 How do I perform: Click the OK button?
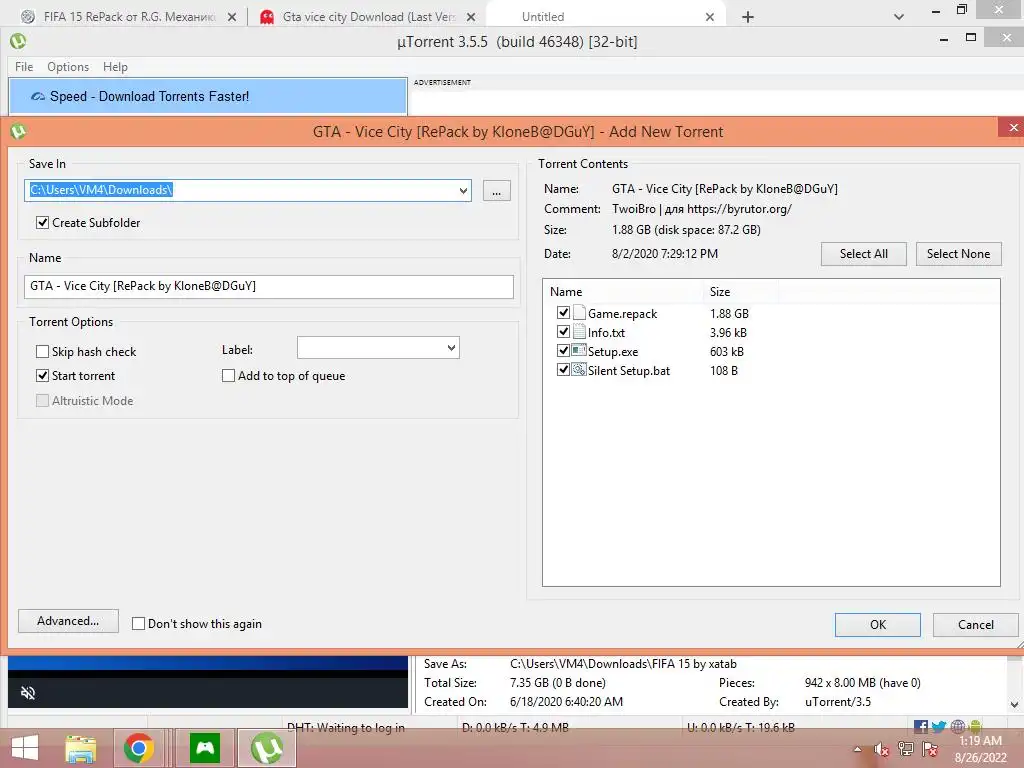(x=878, y=625)
